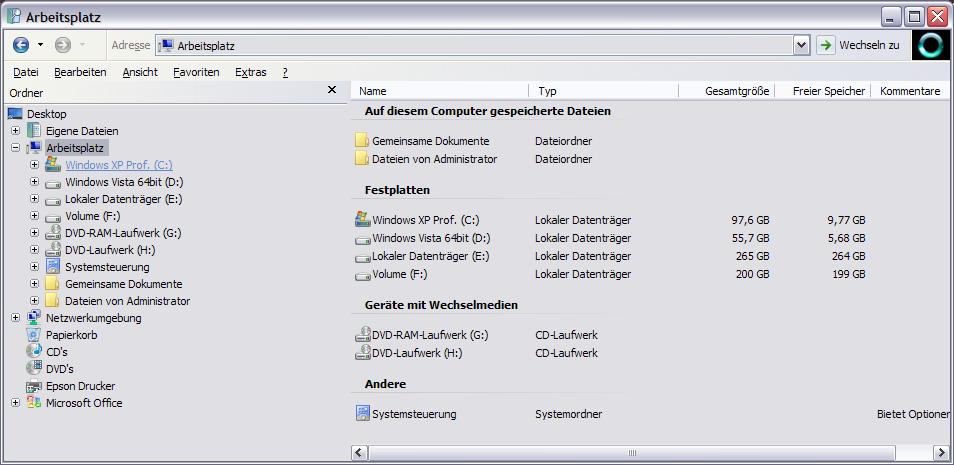Click horizontal scrollbar left arrow

(x=360, y=453)
